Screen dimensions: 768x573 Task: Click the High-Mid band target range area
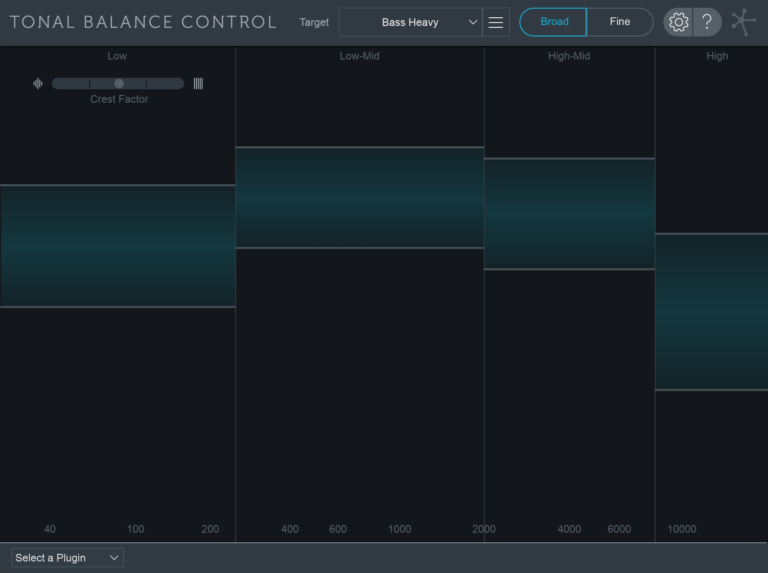pos(569,214)
